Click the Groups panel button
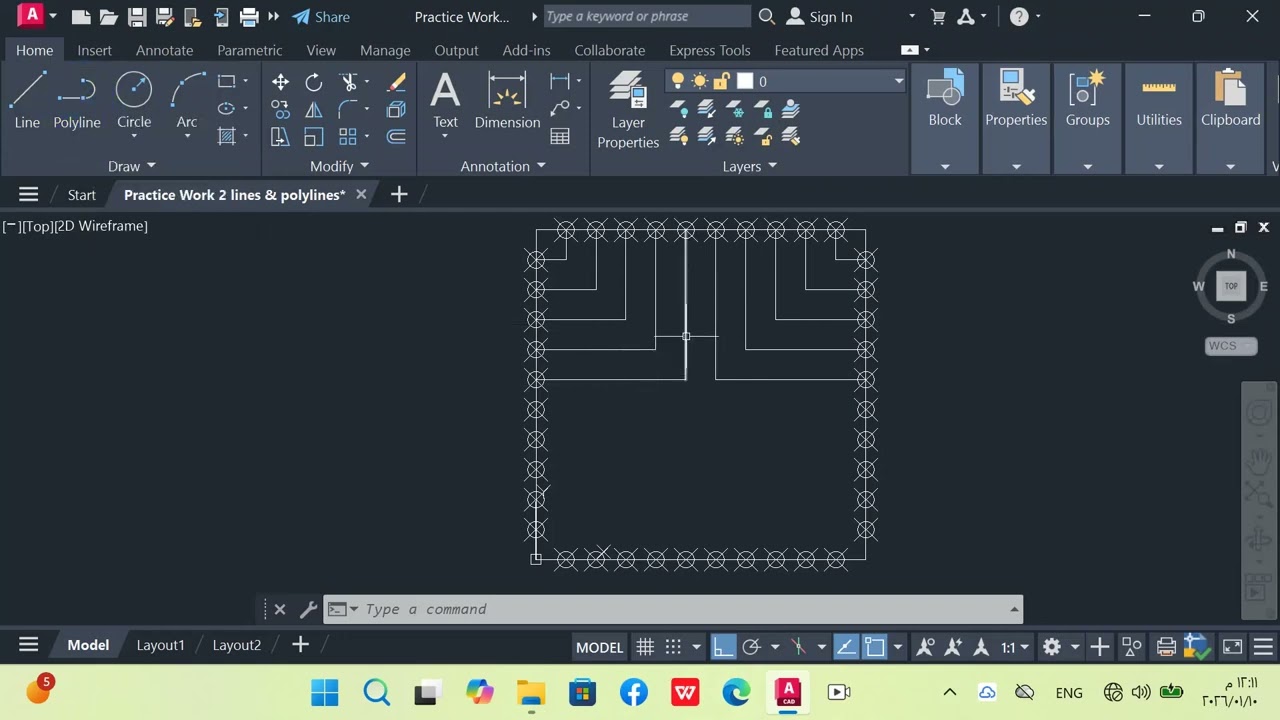This screenshot has height=720, width=1280. pos(1088,100)
